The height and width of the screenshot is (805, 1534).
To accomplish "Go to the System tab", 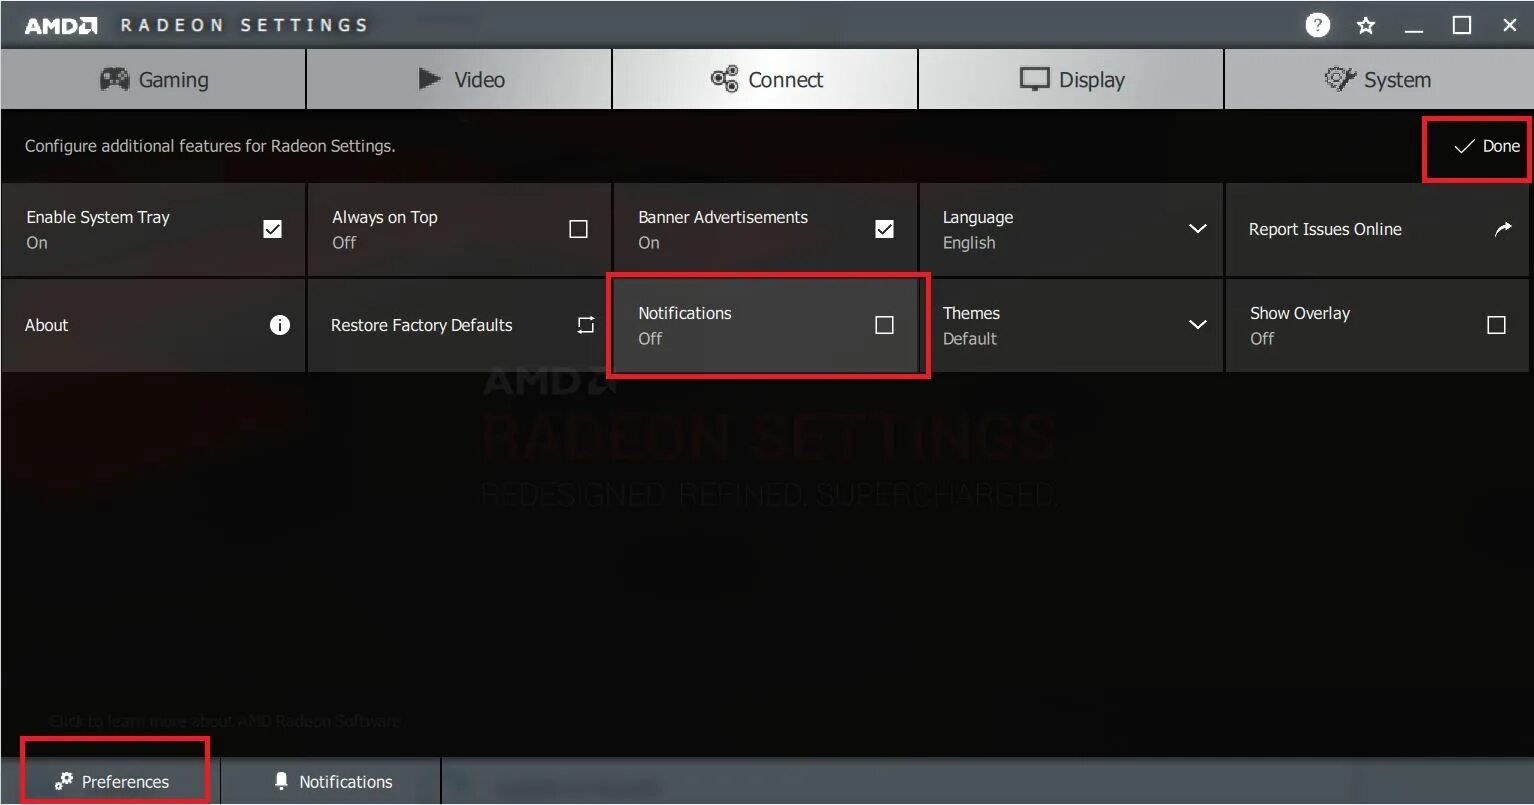I will (x=1379, y=79).
